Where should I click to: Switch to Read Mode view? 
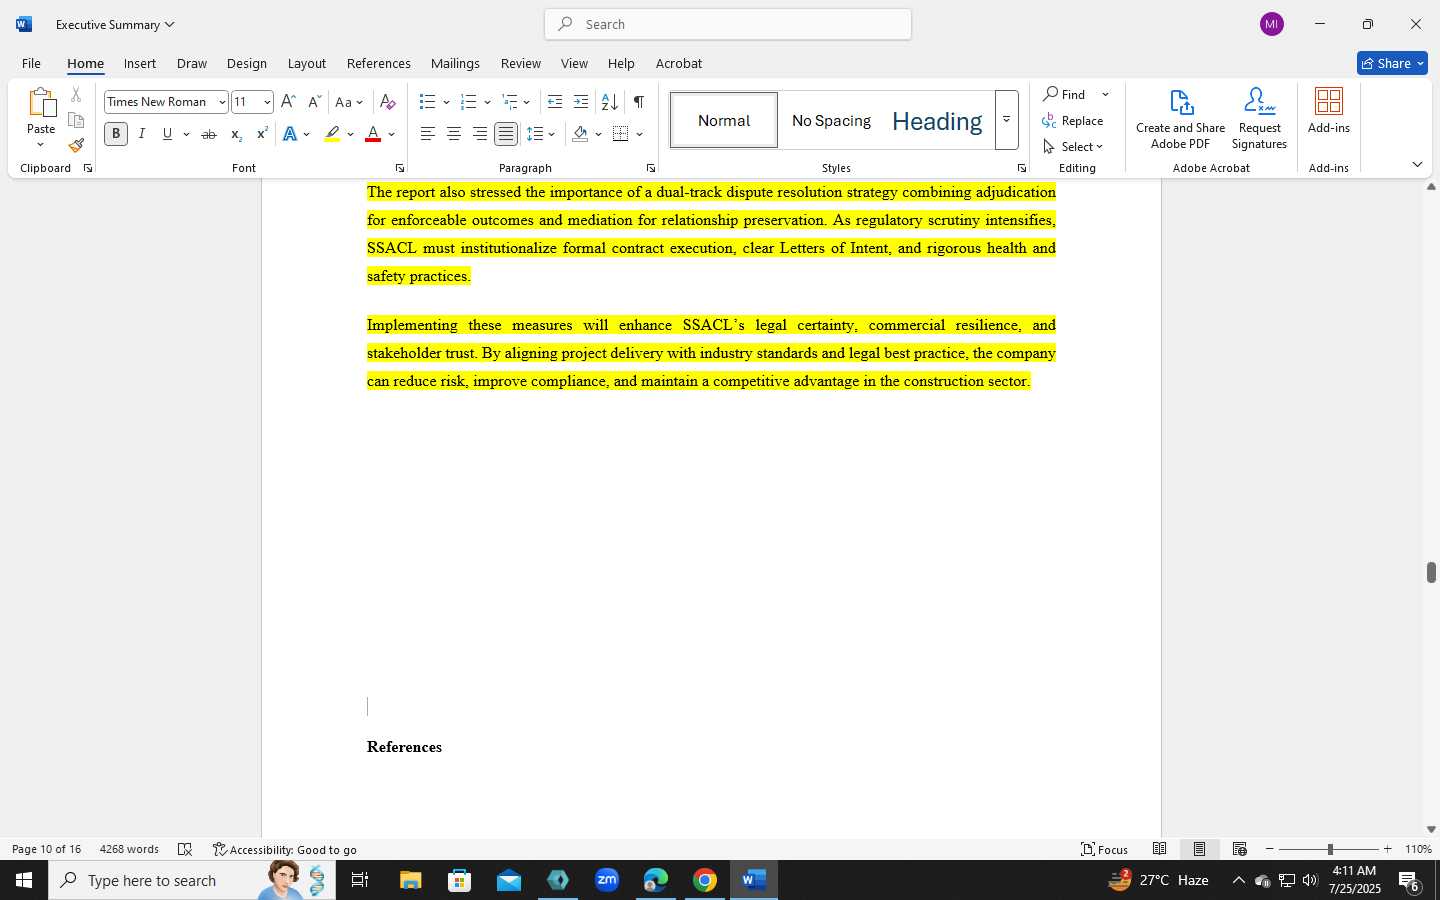tap(1160, 849)
